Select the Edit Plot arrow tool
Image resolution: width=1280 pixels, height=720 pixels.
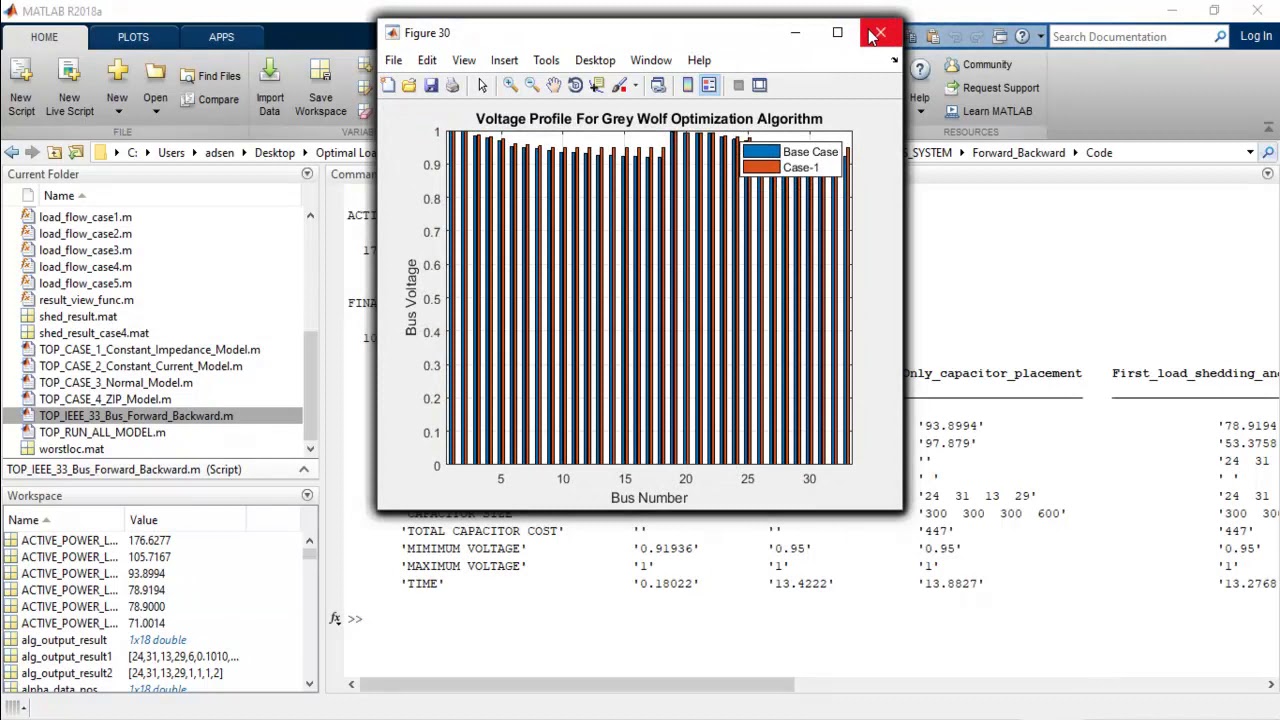pos(482,86)
